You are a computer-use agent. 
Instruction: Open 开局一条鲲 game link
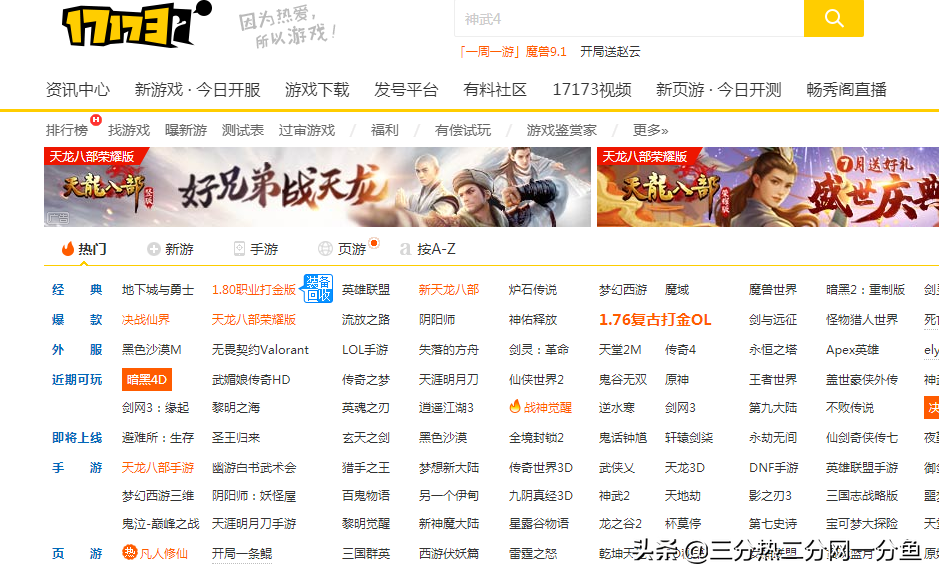[242, 553]
